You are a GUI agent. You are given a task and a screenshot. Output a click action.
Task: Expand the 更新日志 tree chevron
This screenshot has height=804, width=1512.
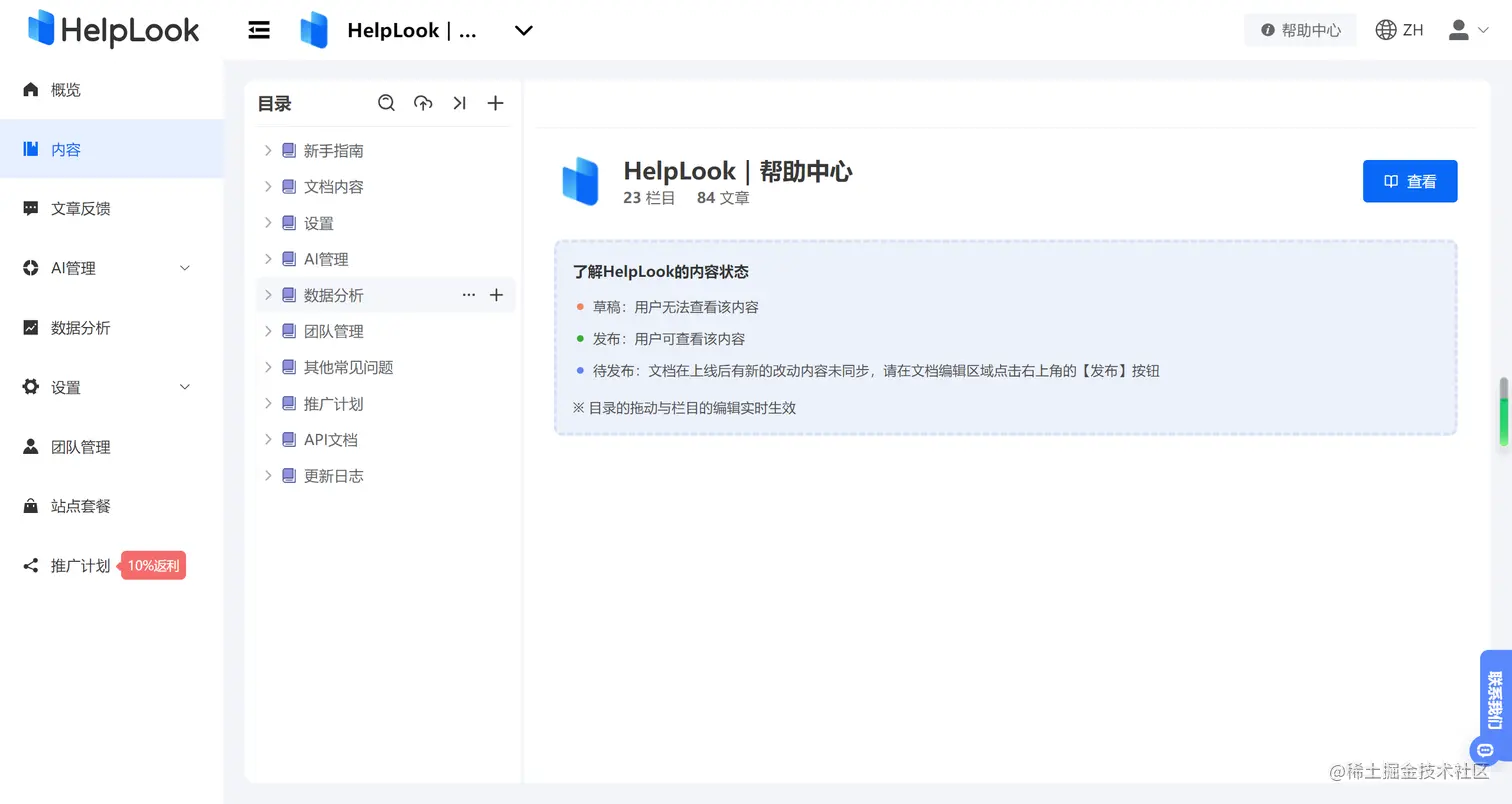[267, 475]
